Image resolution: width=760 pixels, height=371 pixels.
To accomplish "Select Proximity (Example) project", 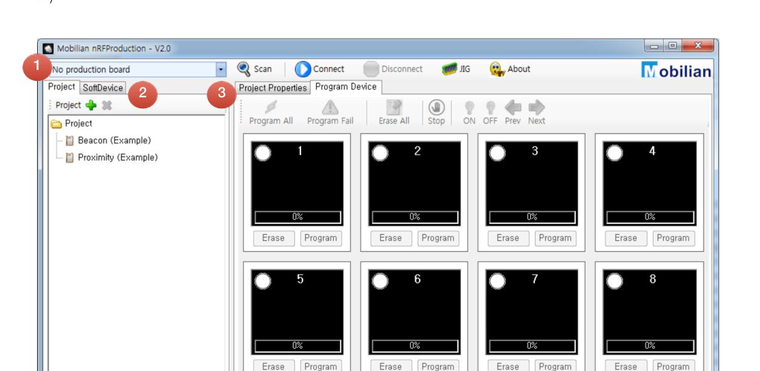I will tap(118, 157).
